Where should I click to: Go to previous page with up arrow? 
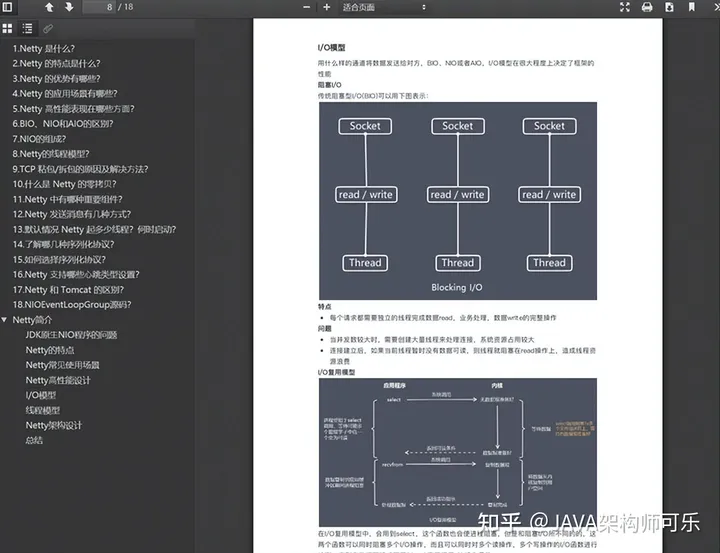click(49, 7)
